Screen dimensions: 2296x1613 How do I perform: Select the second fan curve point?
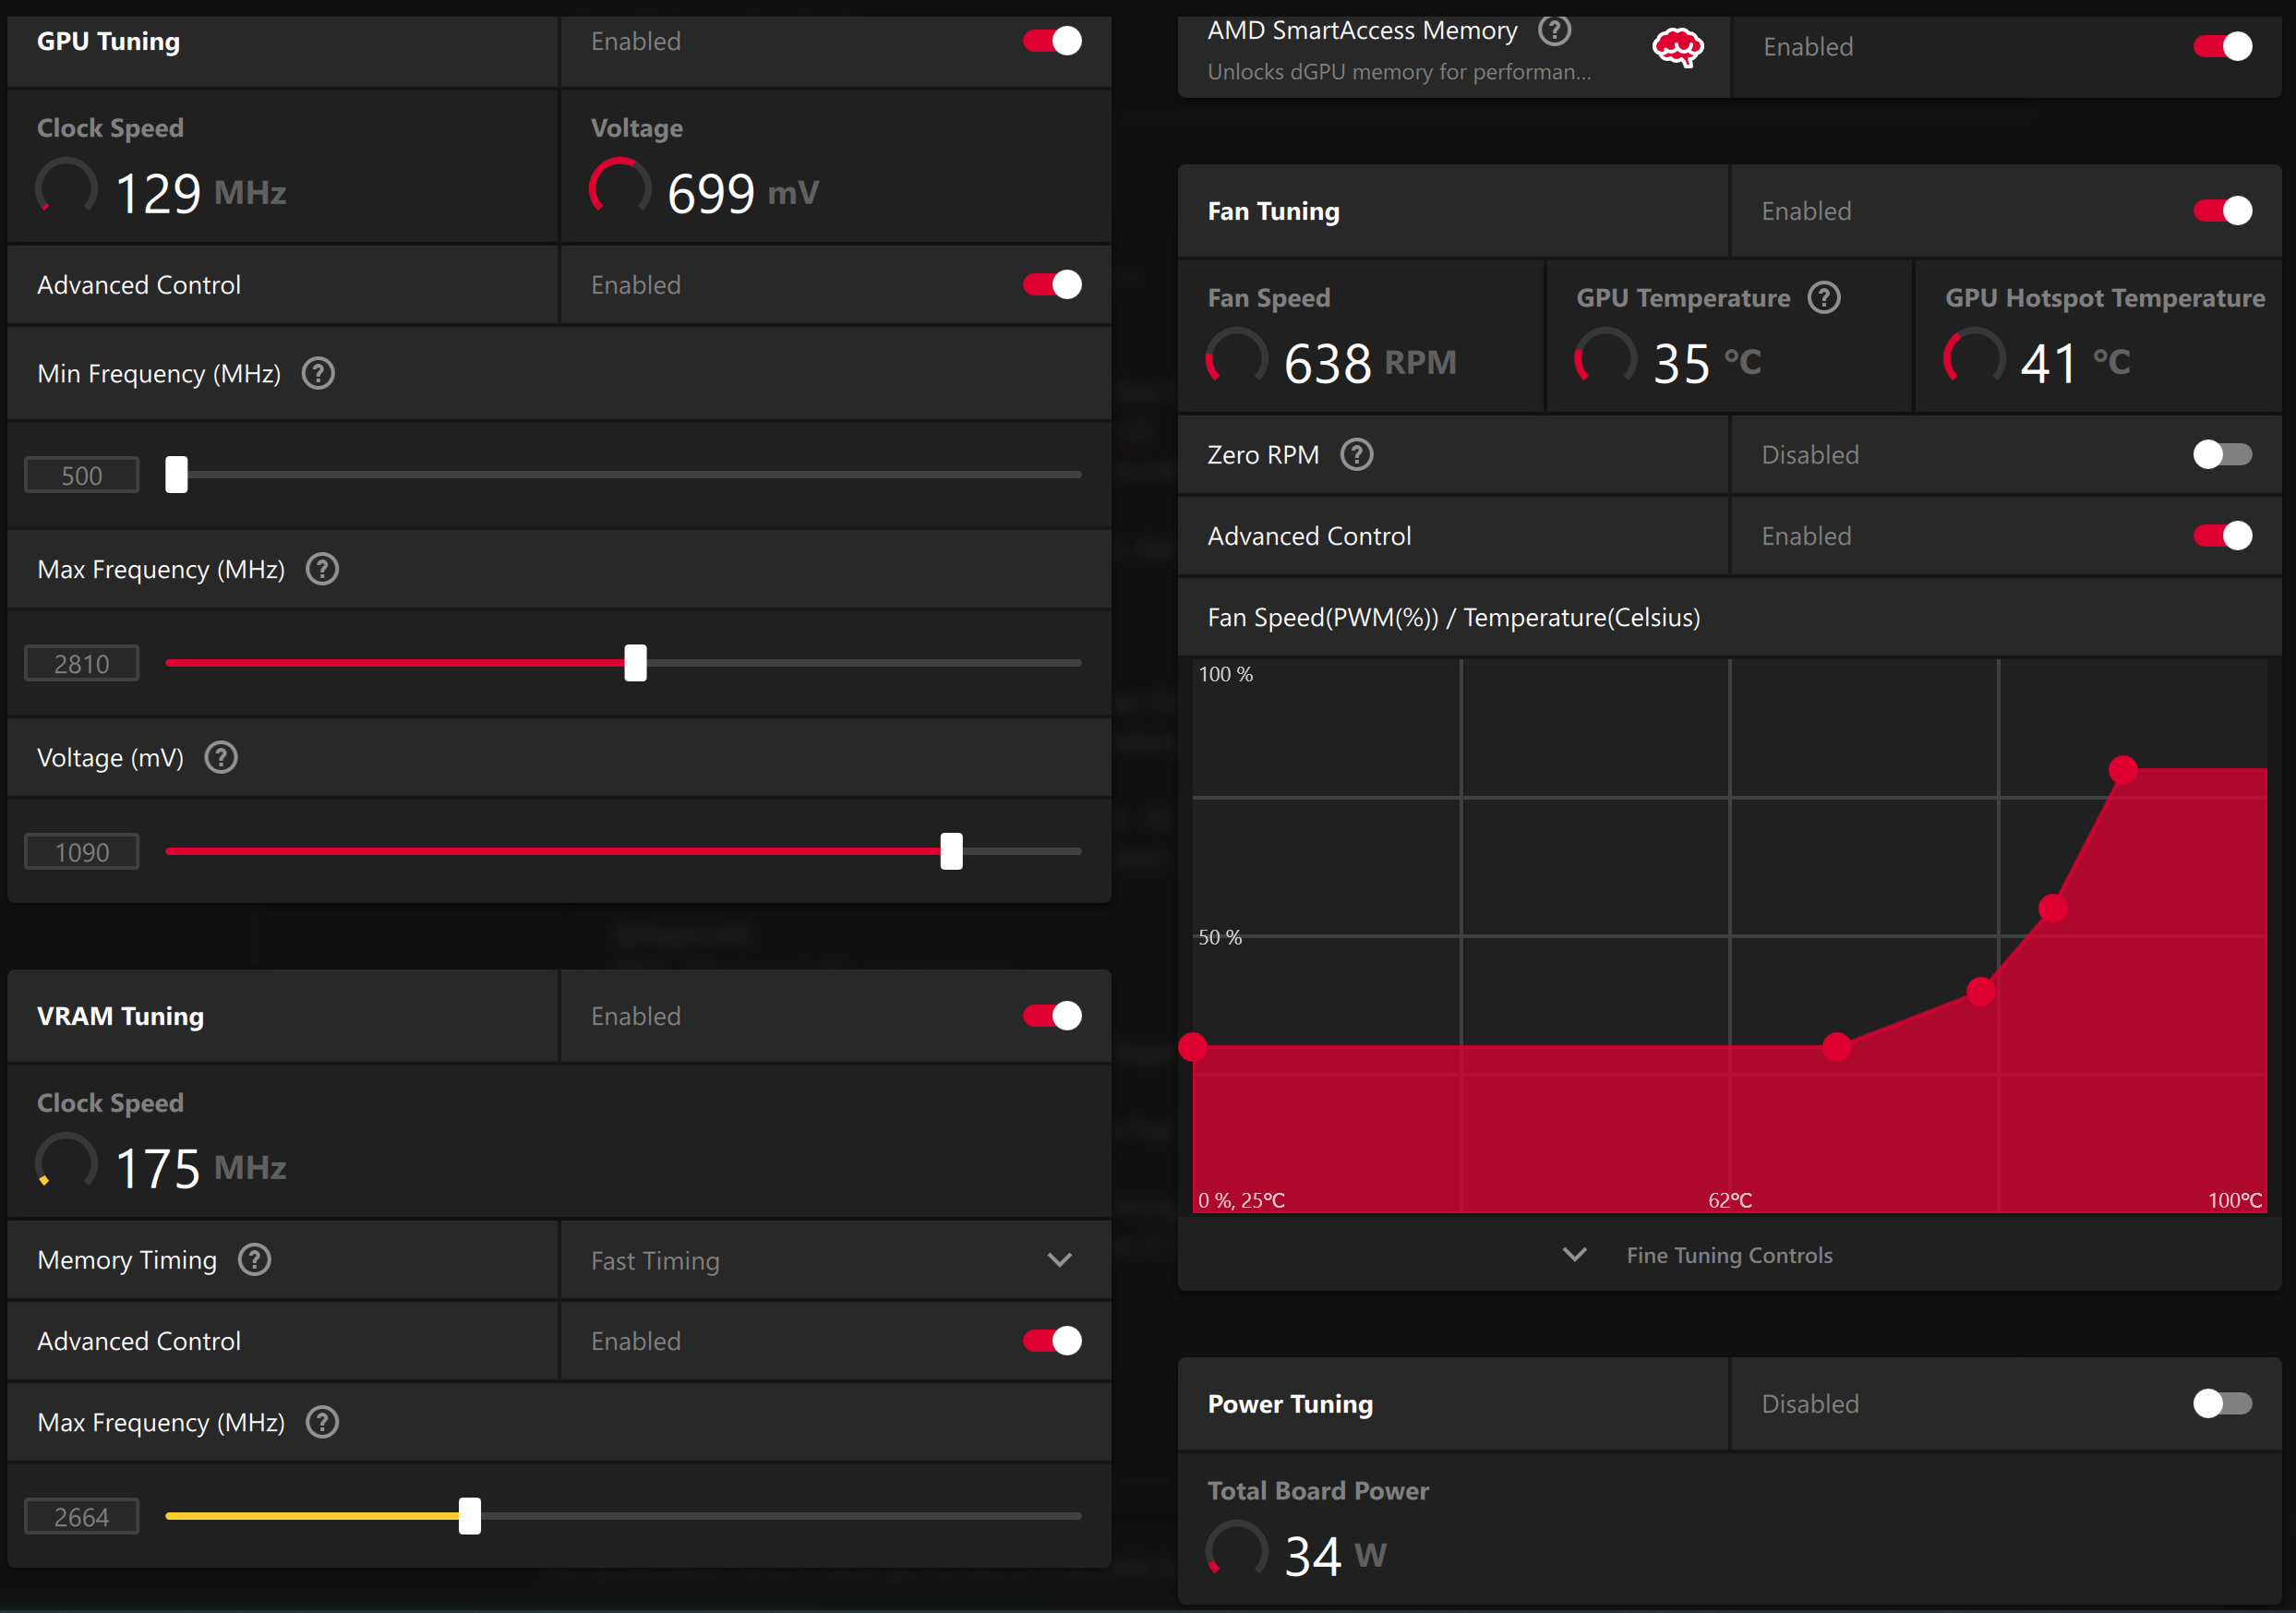pyautogui.click(x=1836, y=1048)
